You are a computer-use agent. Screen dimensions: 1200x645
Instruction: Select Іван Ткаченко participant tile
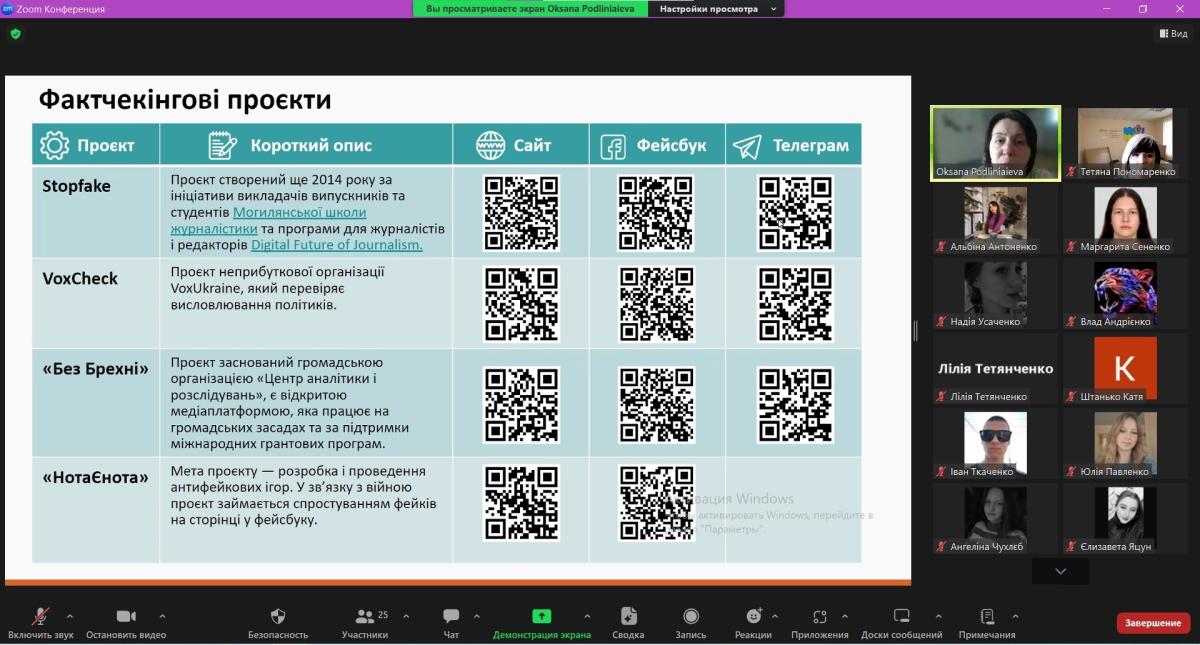pyautogui.click(x=996, y=444)
